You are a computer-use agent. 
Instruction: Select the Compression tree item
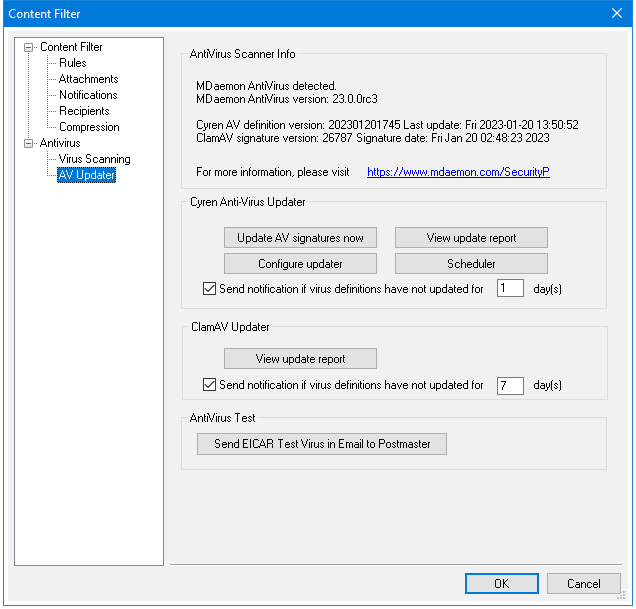click(89, 127)
